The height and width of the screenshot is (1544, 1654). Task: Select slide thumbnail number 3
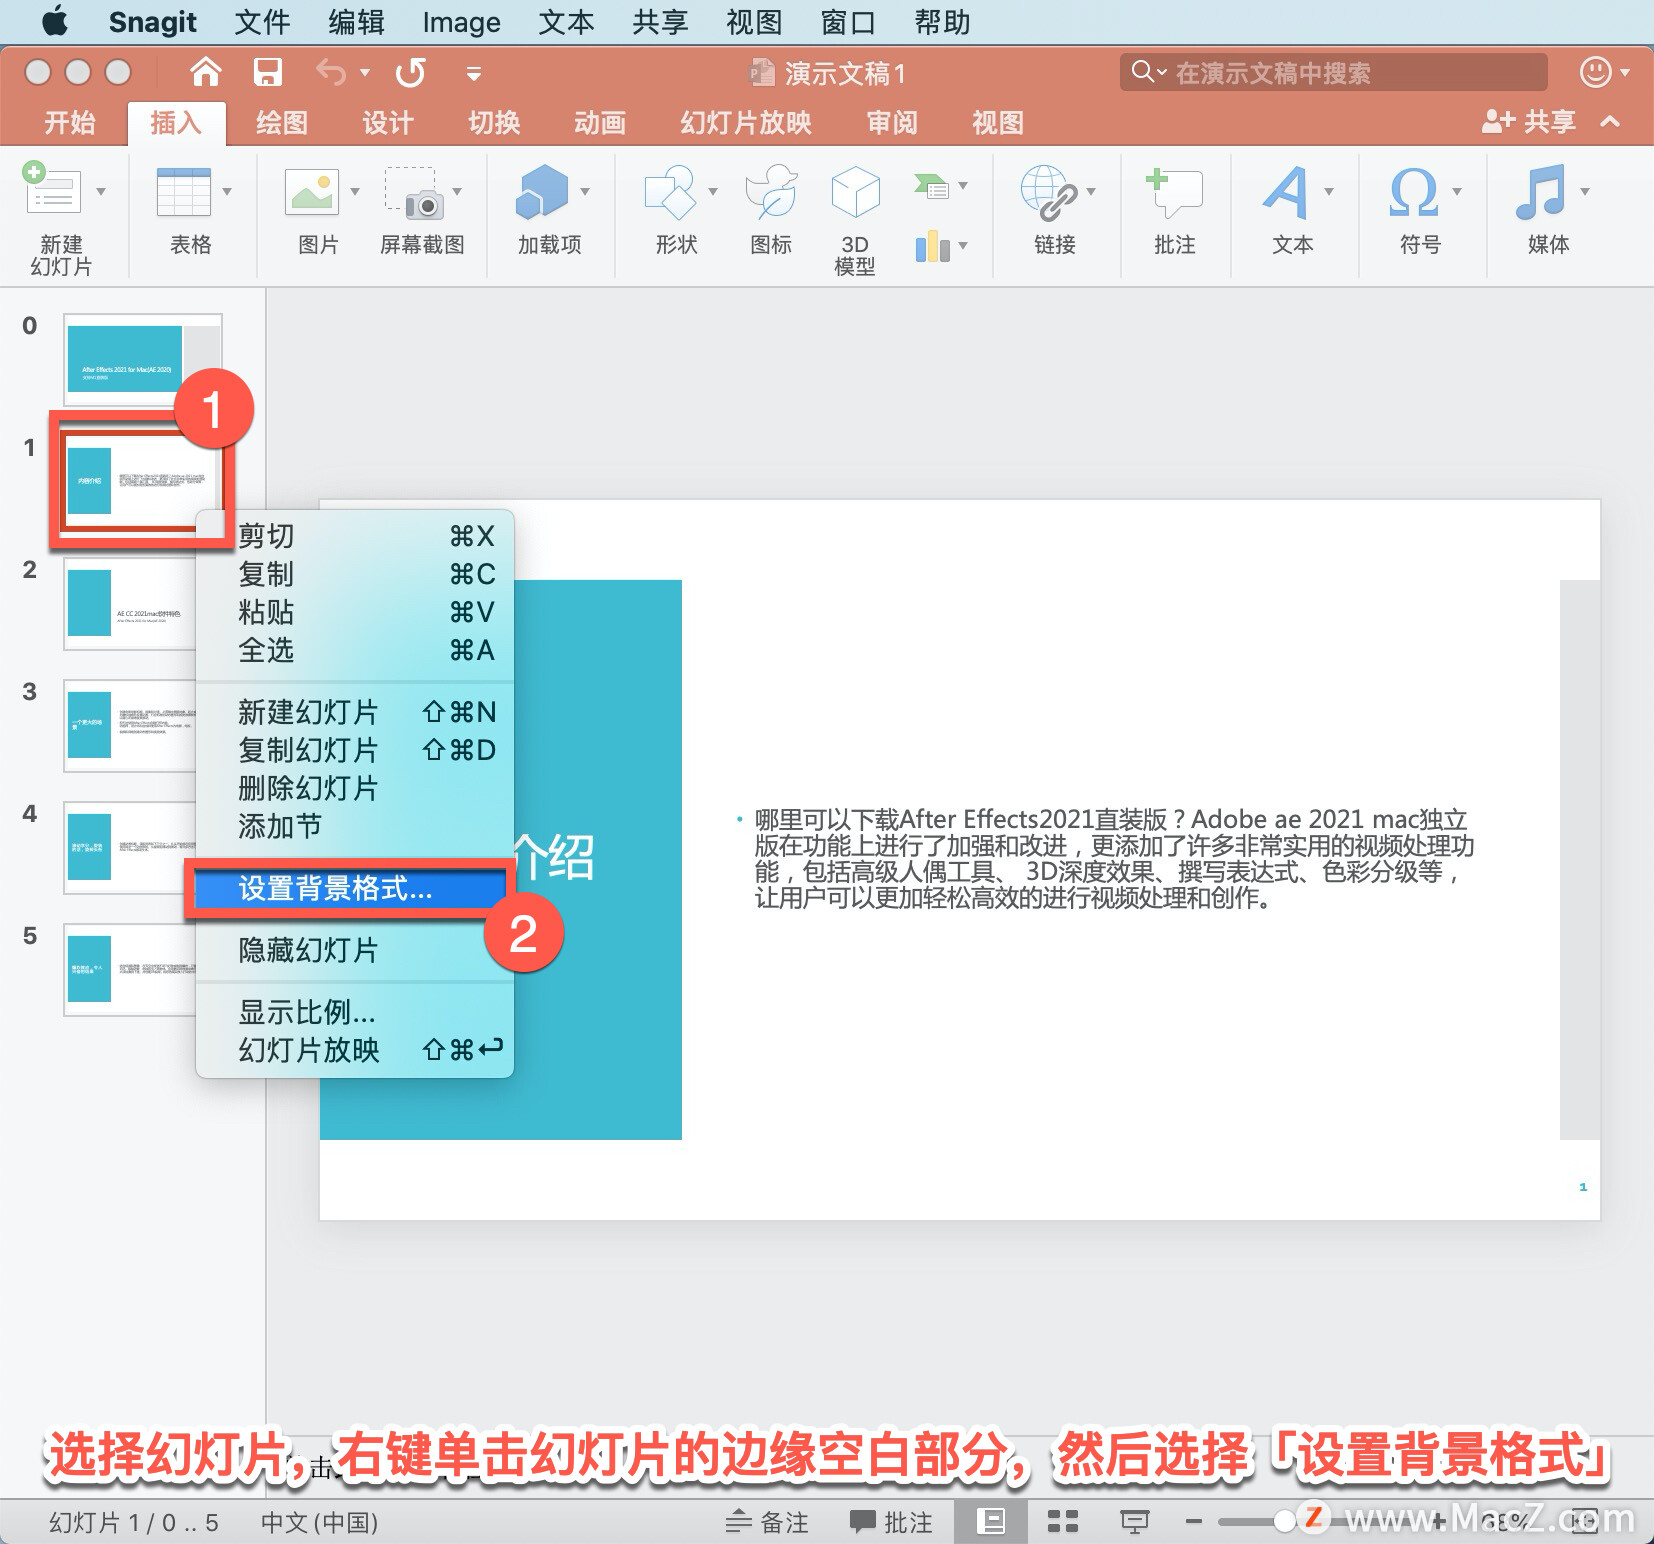130,725
